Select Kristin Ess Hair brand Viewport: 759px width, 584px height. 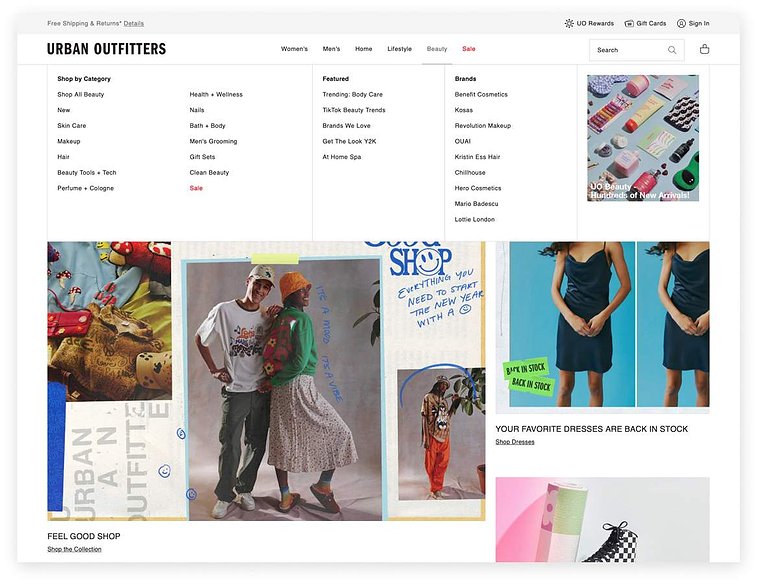pyautogui.click(x=477, y=157)
